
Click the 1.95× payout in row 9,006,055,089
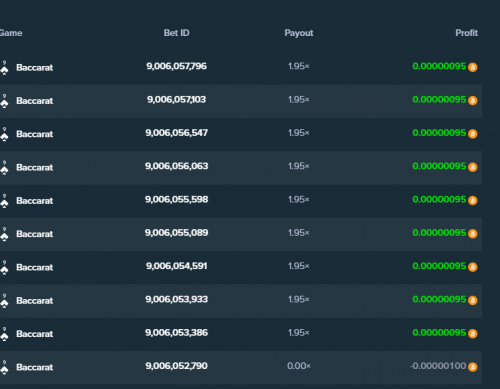click(299, 233)
